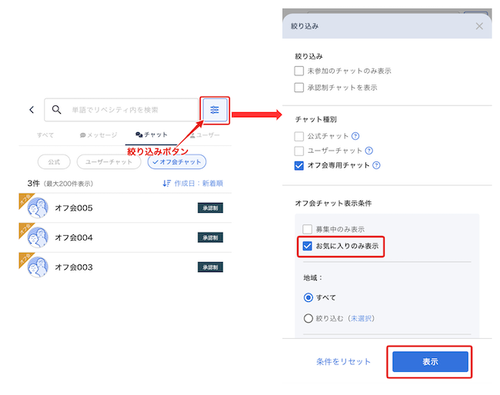Check the 公式チャット checkbox
500x395 pixels.
point(299,136)
